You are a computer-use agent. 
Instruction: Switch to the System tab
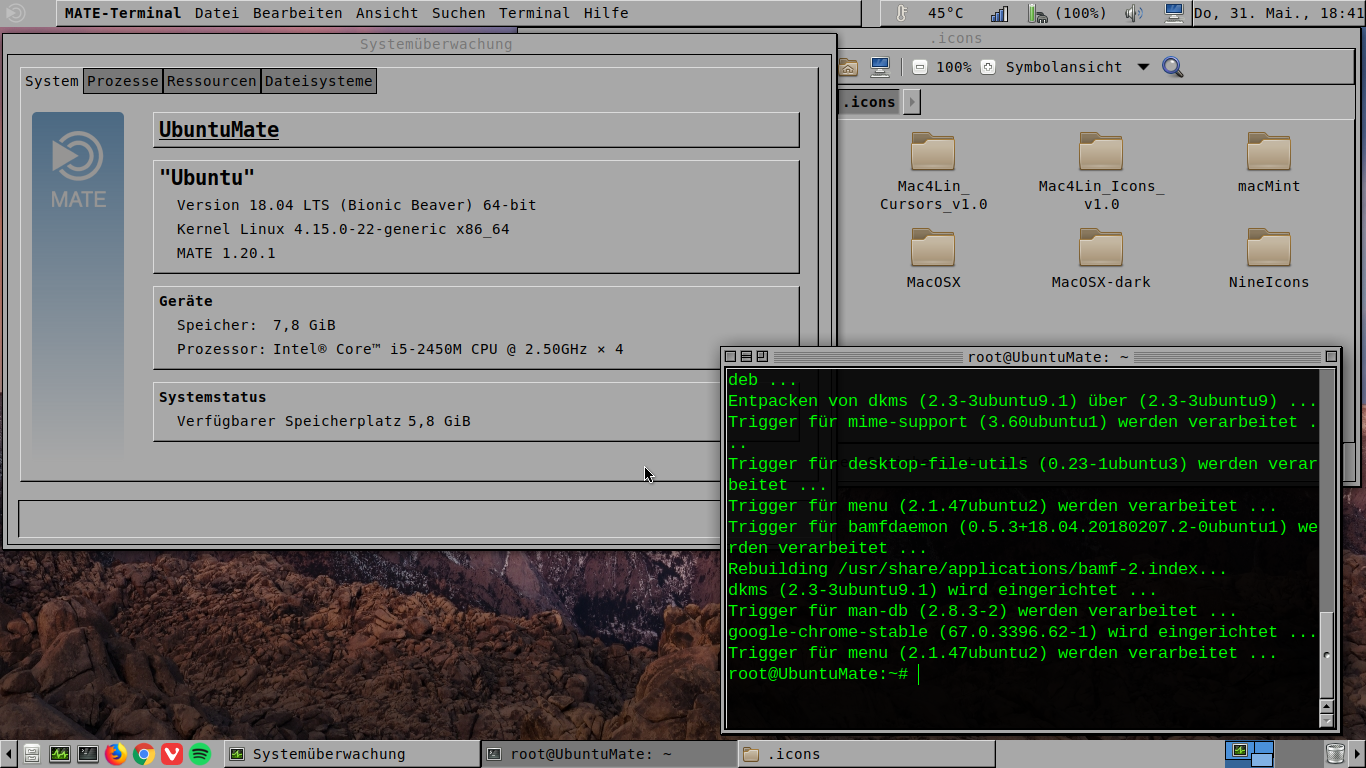click(x=52, y=81)
